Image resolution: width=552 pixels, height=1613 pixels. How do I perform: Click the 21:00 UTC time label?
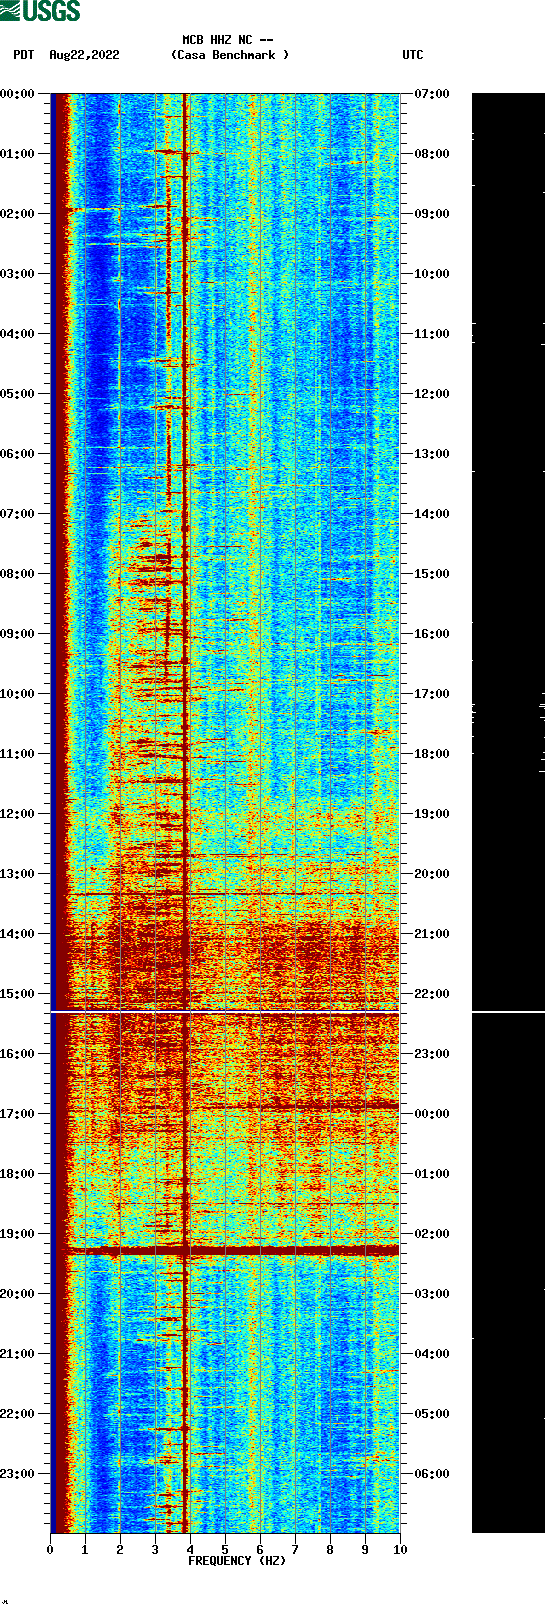click(432, 934)
